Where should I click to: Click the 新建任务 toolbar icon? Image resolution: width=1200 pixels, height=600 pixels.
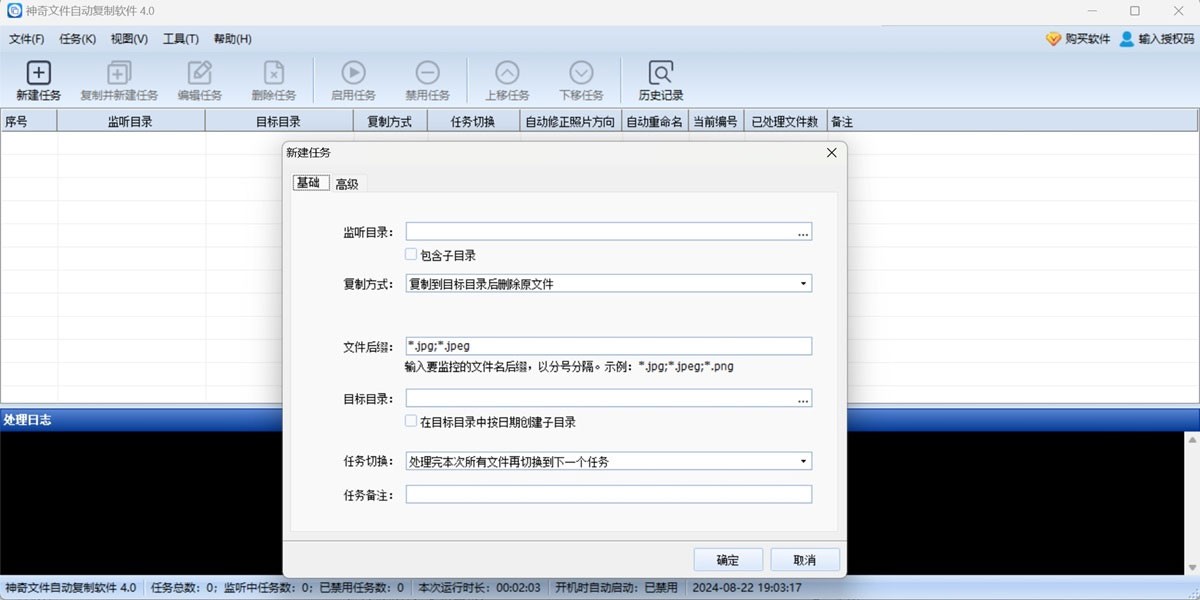point(38,73)
